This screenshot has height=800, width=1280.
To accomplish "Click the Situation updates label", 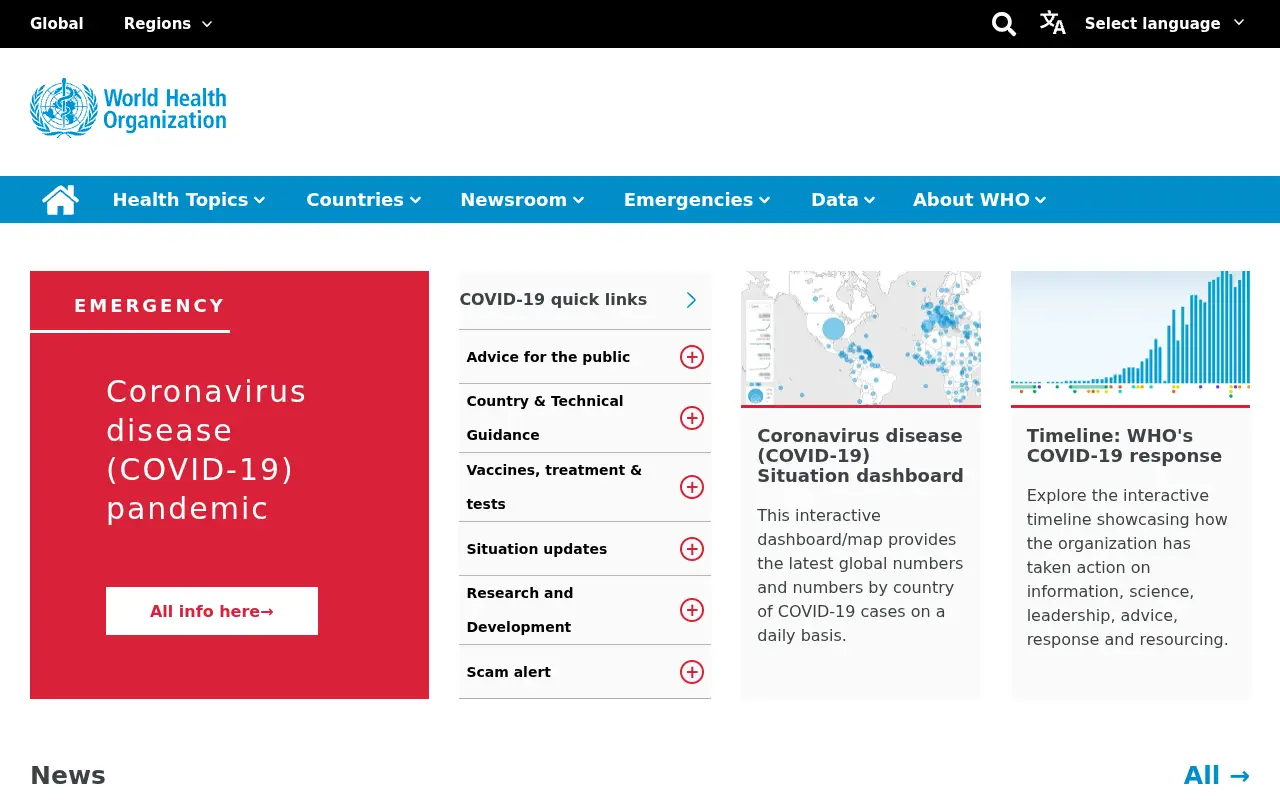I will [537, 549].
